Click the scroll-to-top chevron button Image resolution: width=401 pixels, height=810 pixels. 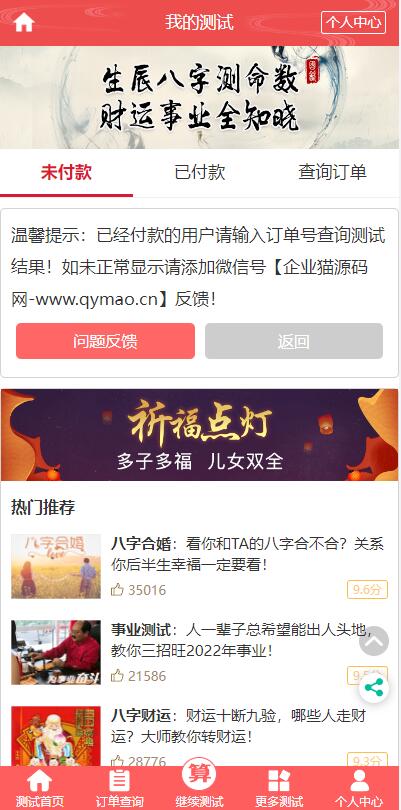[x=374, y=641]
